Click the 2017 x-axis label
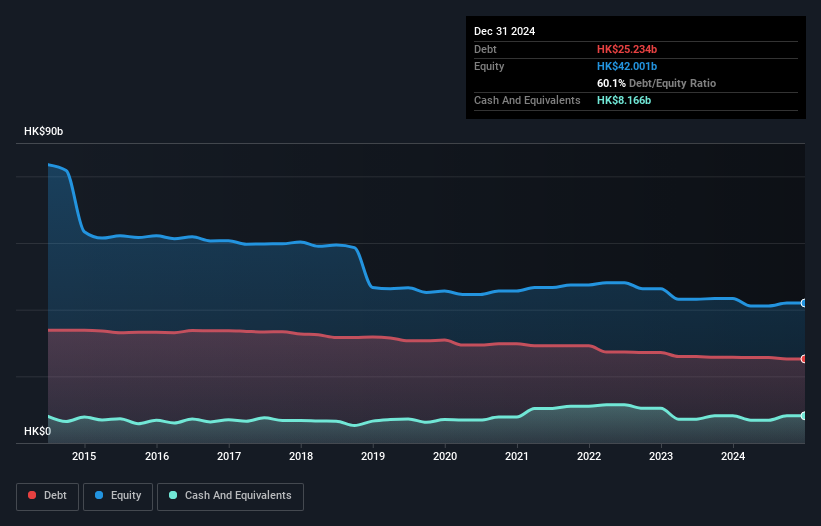The width and height of the screenshot is (821, 526). pyautogui.click(x=229, y=456)
